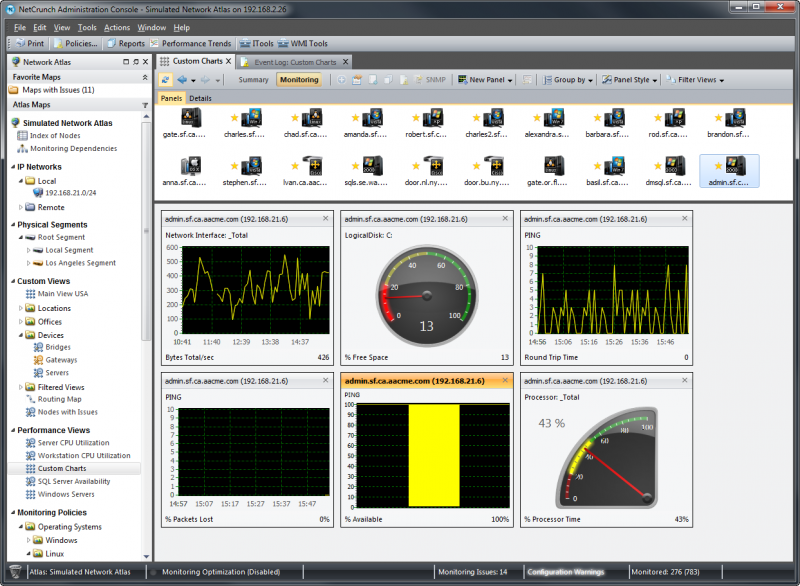
Task: Expand the Remote folder
Action: (21, 207)
